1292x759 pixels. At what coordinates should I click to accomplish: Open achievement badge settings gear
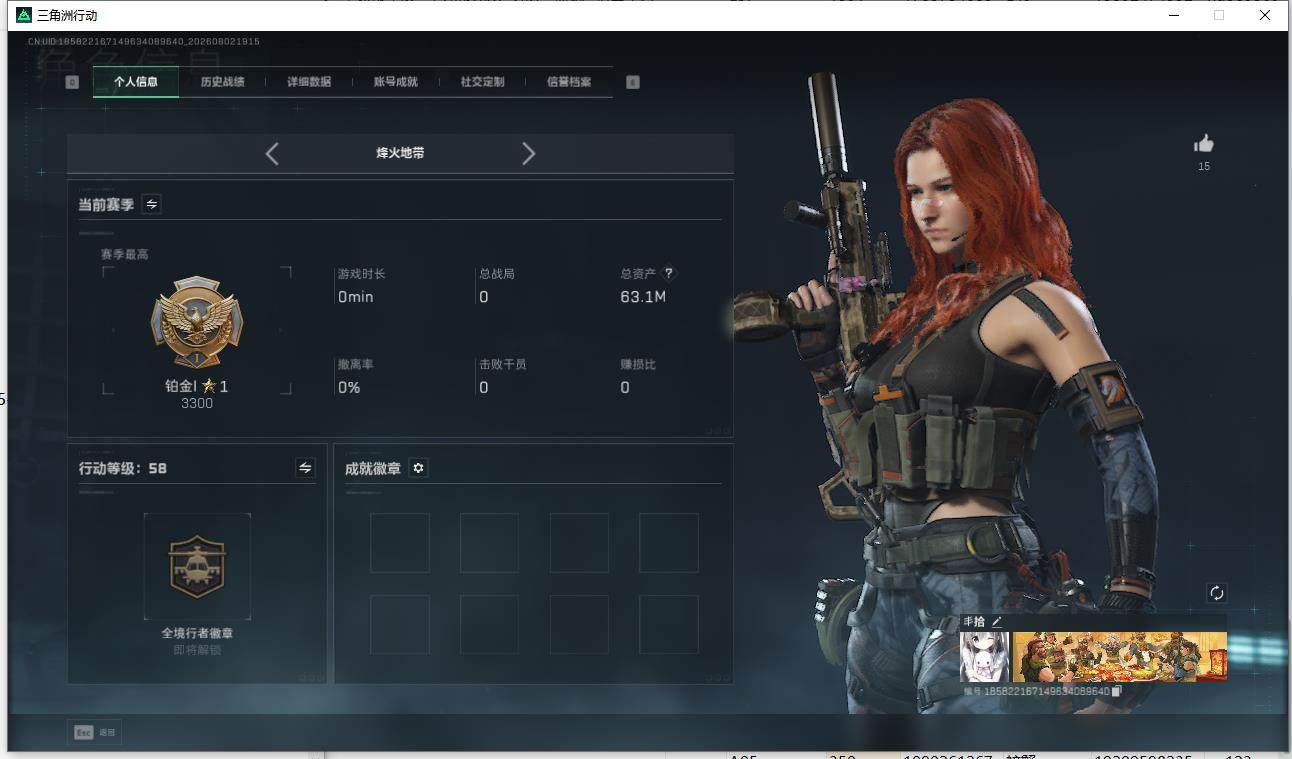point(419,468)
